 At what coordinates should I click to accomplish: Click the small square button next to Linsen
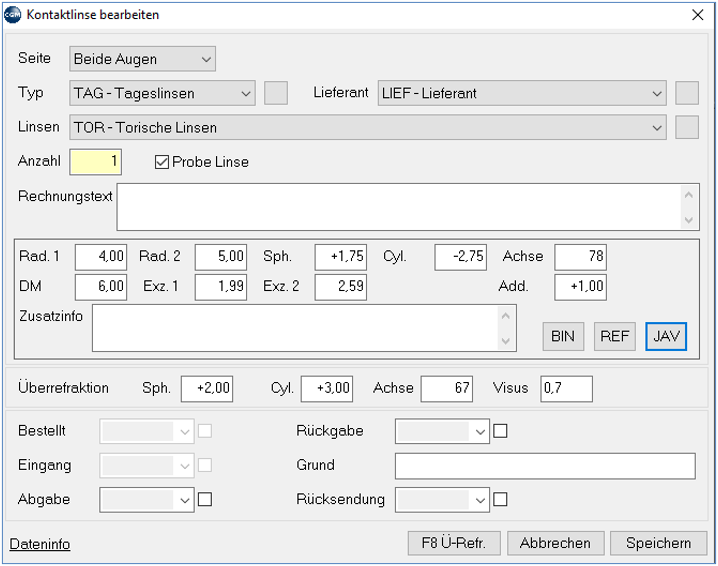[687, 128]
